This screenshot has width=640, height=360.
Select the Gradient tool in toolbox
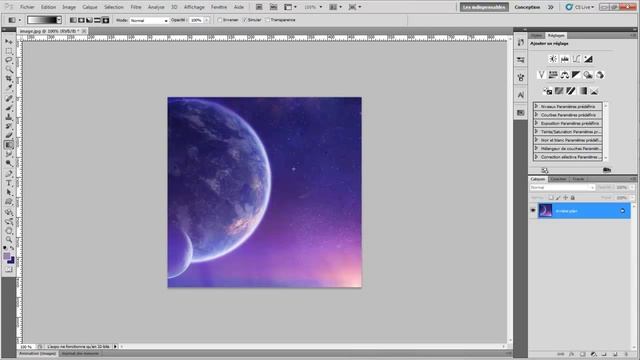[9, 145]
